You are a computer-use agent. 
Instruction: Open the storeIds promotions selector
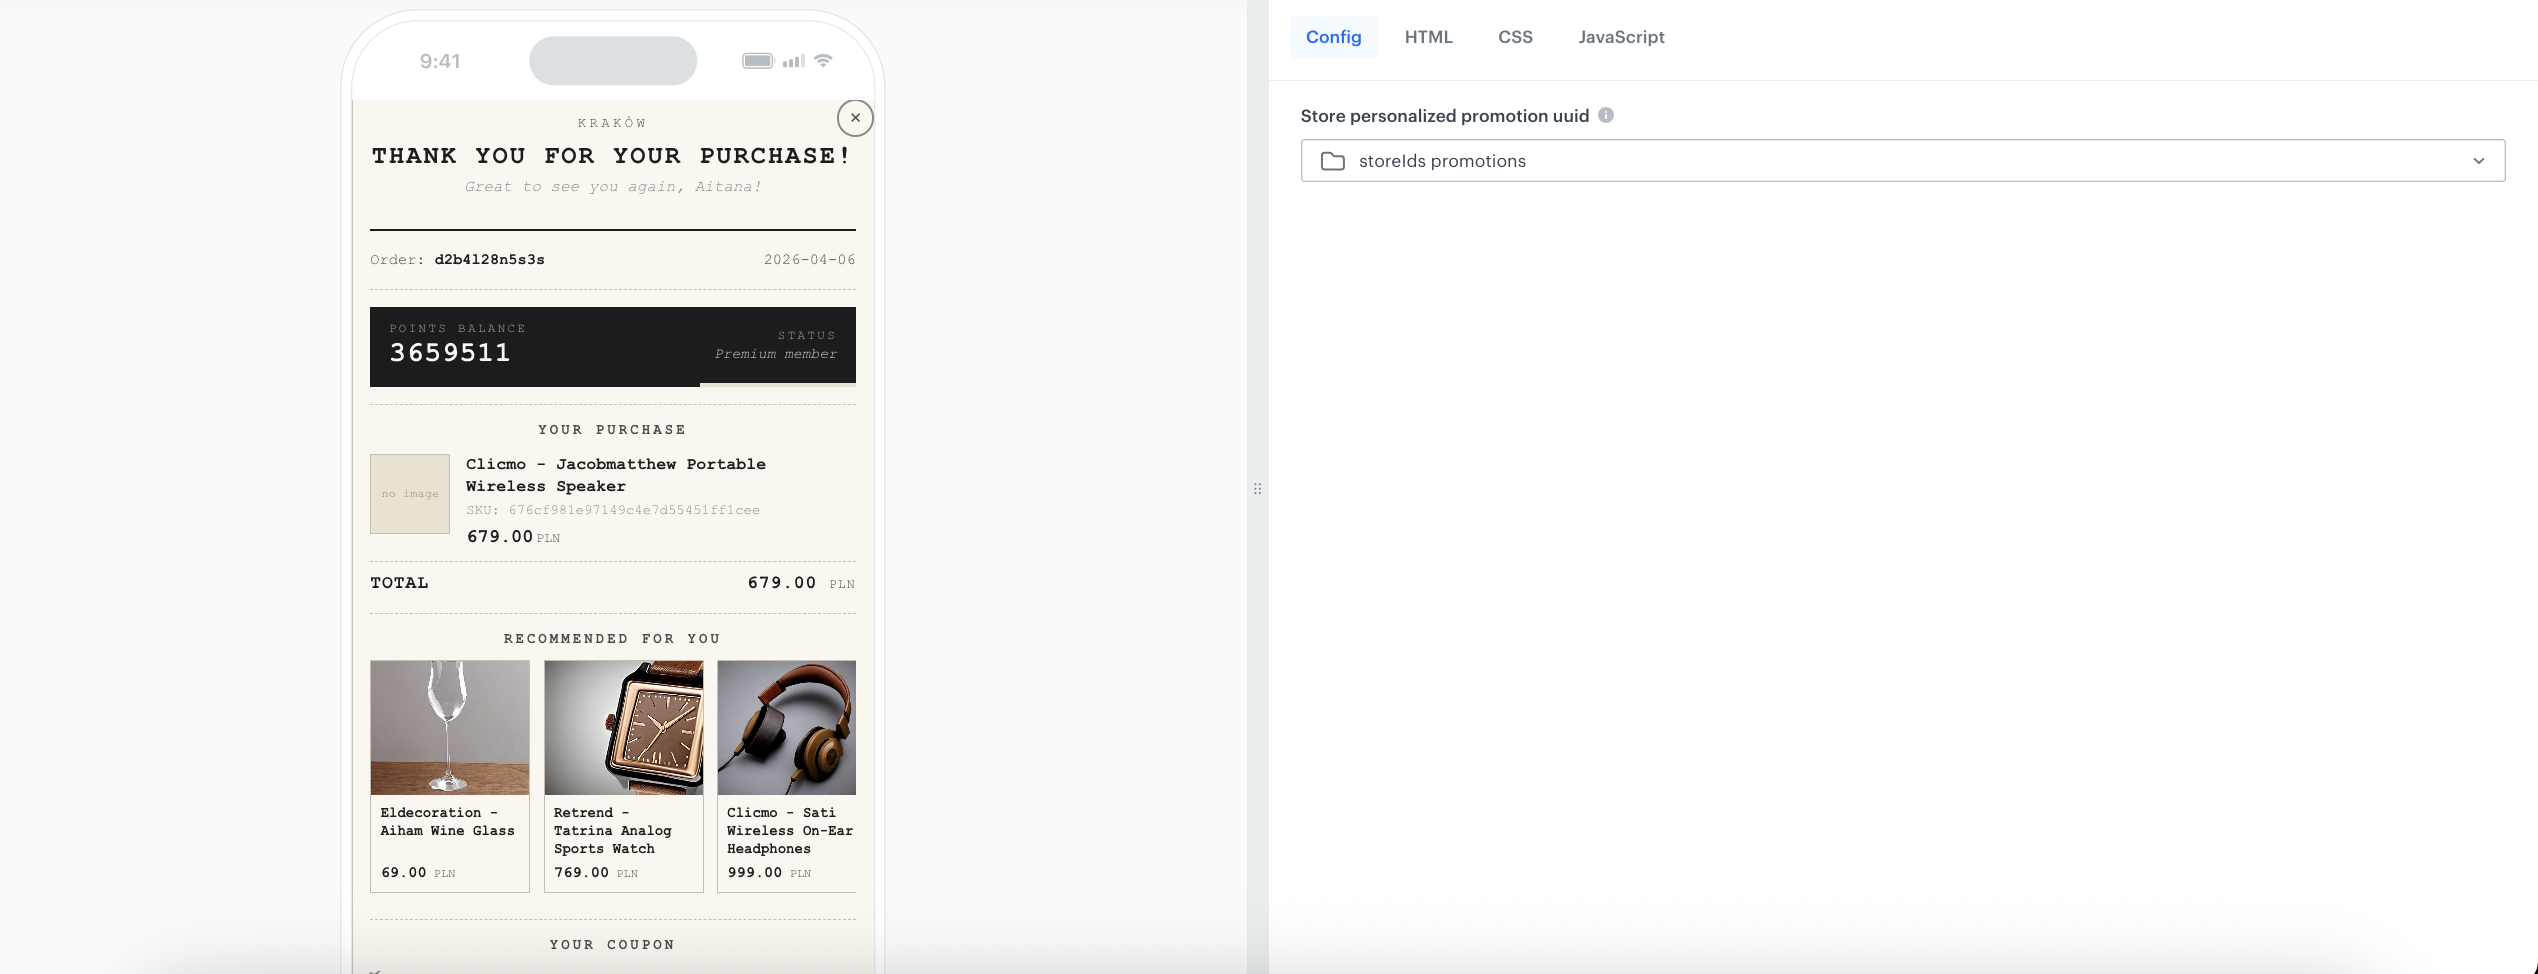[x=1900, y=160]
